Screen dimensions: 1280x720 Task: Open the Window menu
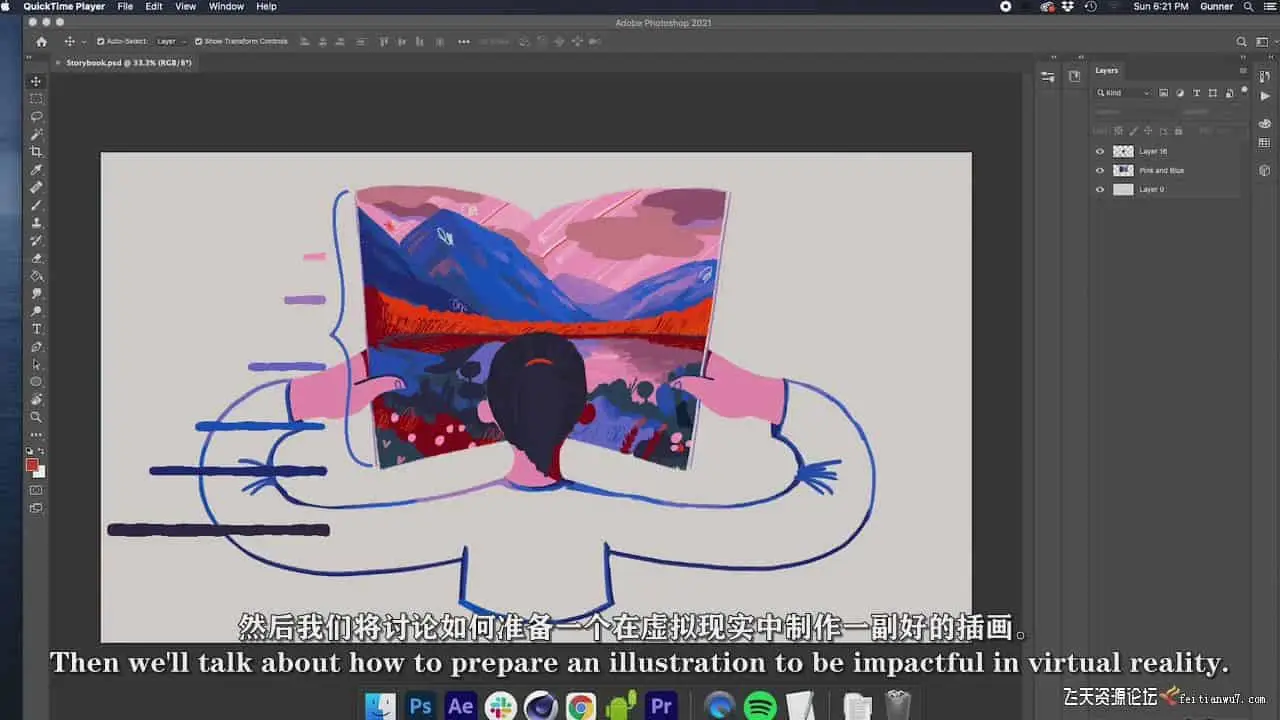(x=226, y=6)
